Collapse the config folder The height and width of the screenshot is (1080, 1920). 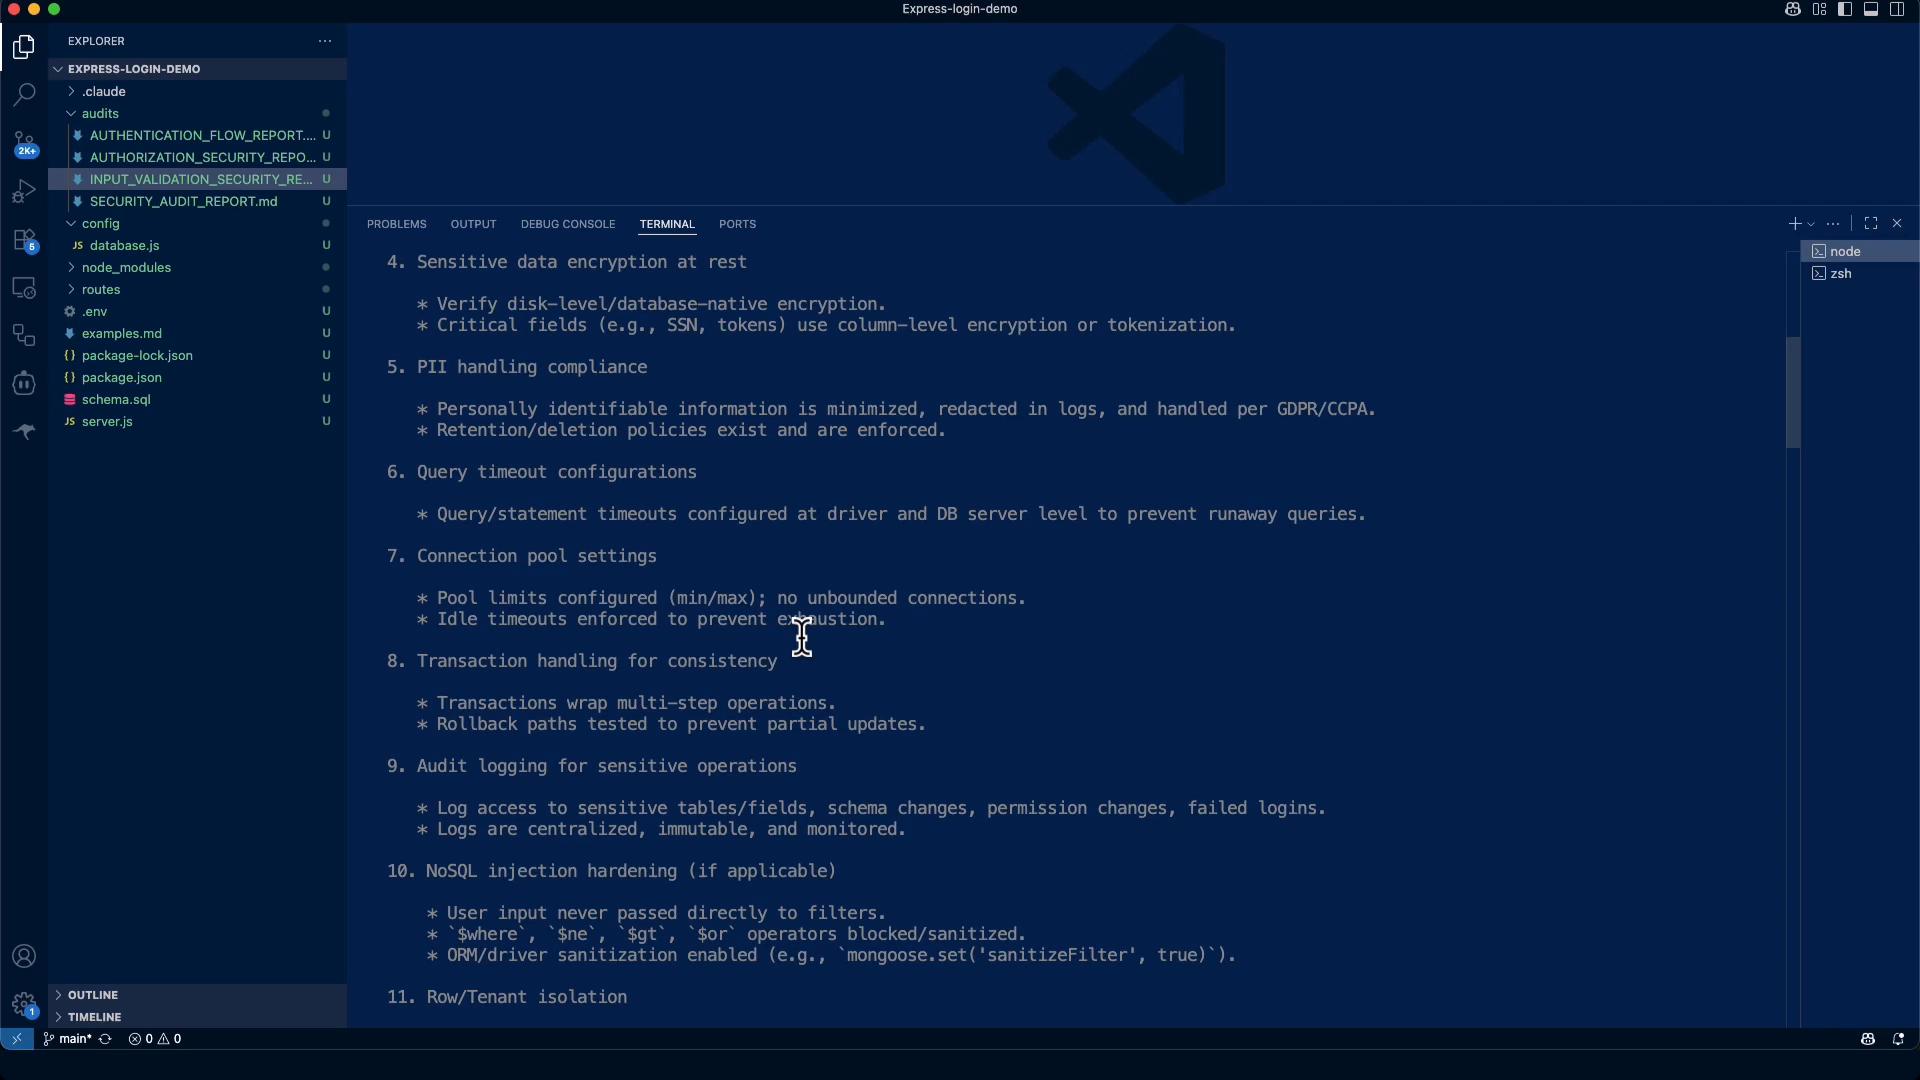(198, 223)
